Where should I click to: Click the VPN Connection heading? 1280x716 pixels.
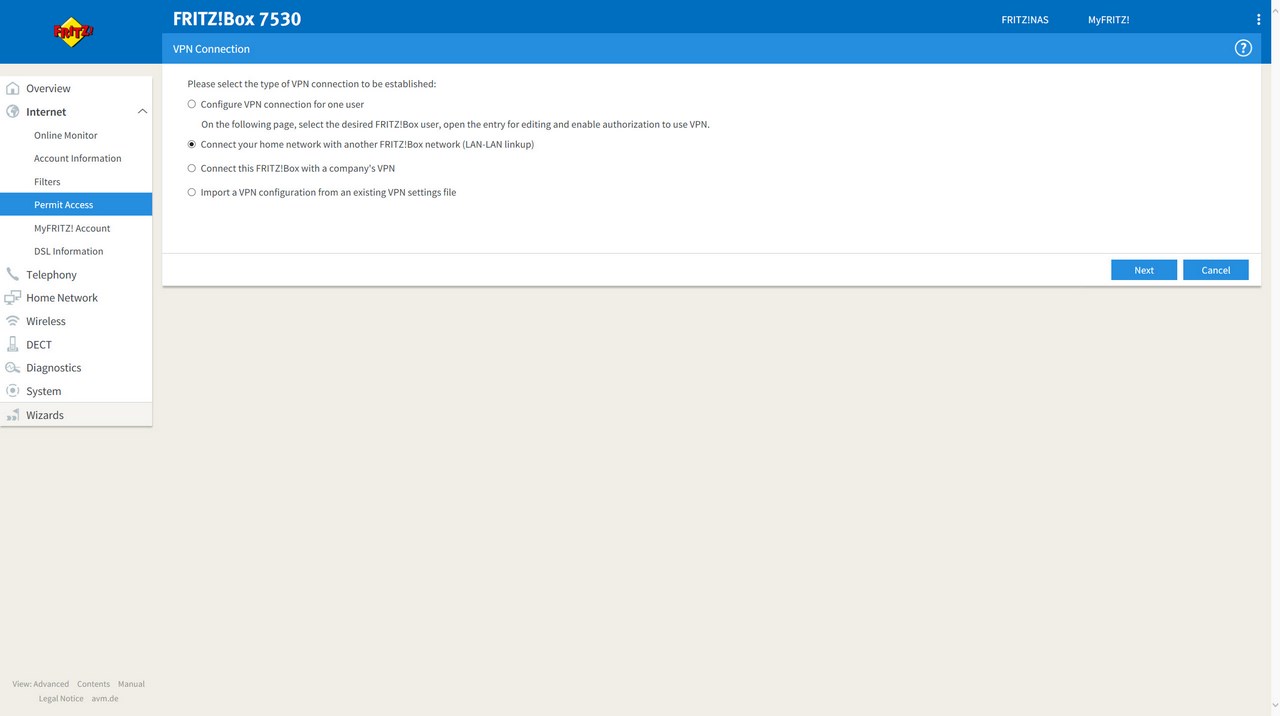tap(211, 49)
